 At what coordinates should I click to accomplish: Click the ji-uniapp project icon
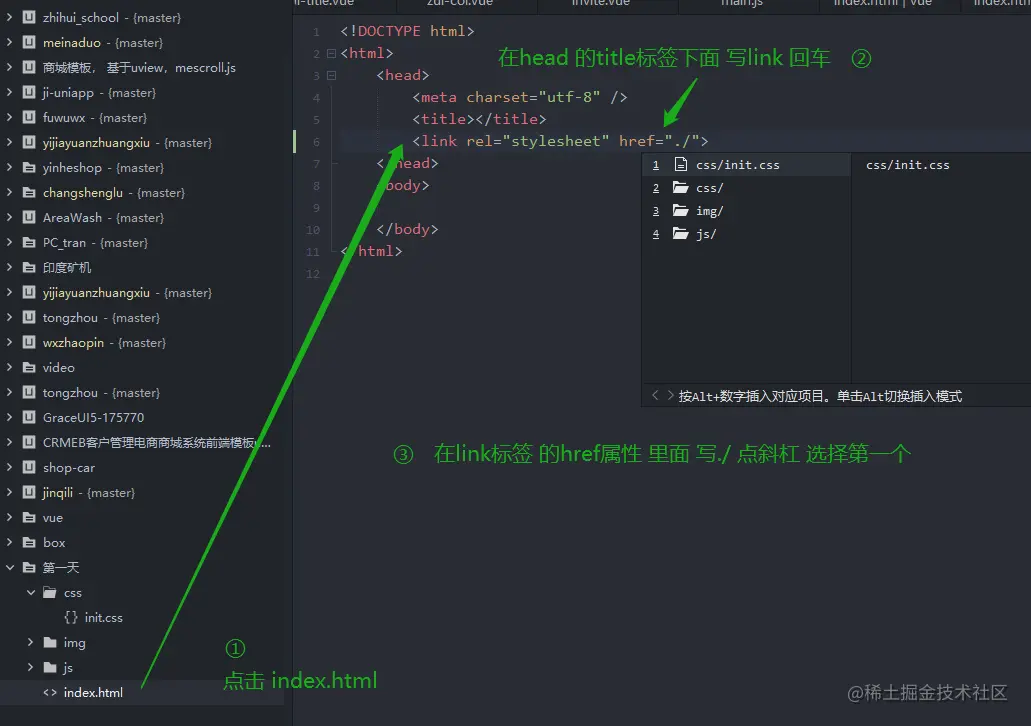click(x=29, y=92)
